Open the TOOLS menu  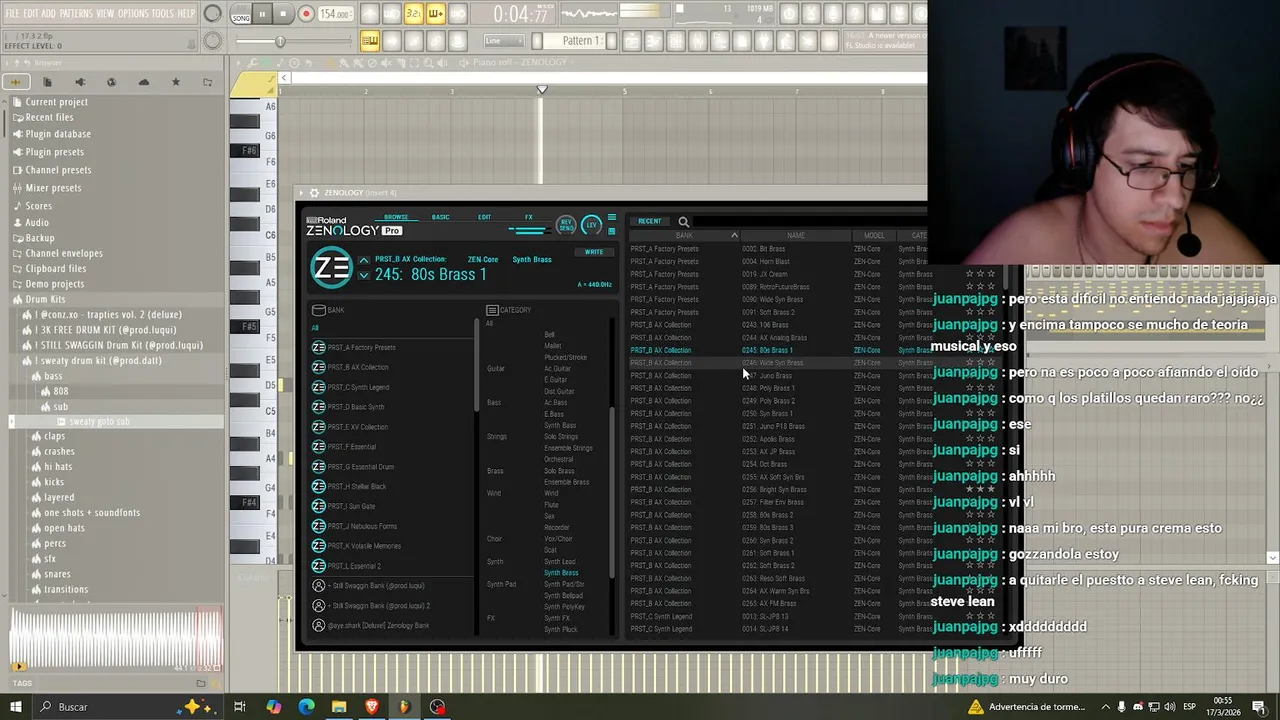[162, 13]
